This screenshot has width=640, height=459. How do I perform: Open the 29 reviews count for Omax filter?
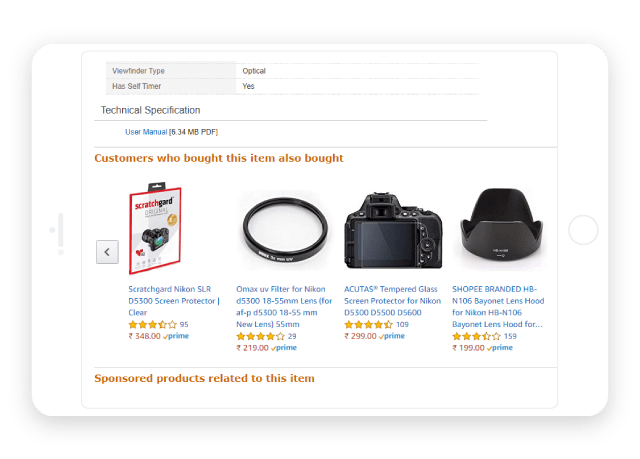click(x=292, y=337)
